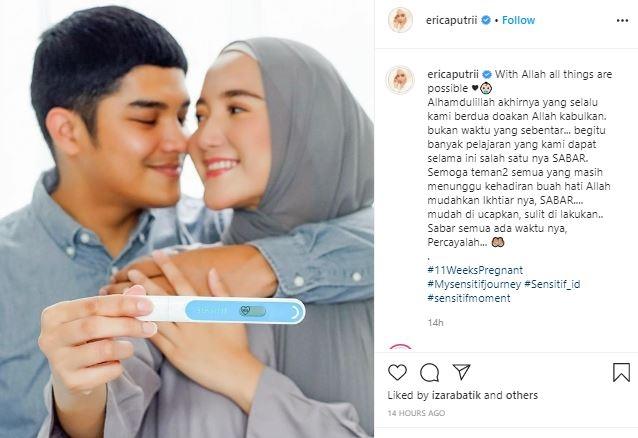Click the verified badge in the header
The image size is (638, 438).
[486, 20]
